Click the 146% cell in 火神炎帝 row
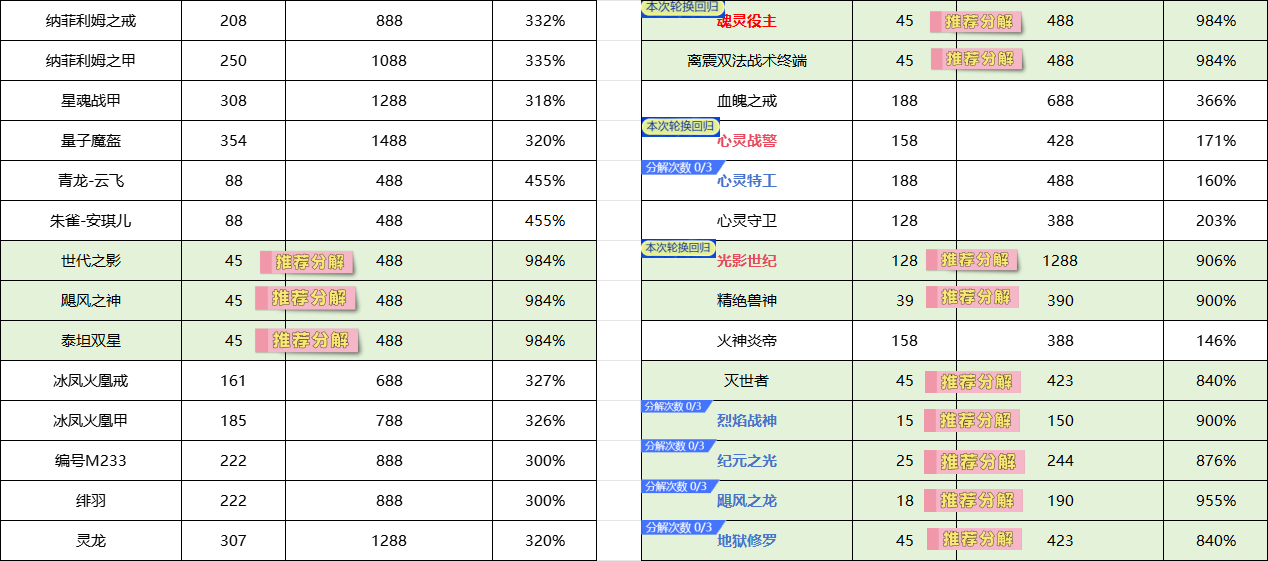The image size is (1268, 561). tap(1216, 340)
